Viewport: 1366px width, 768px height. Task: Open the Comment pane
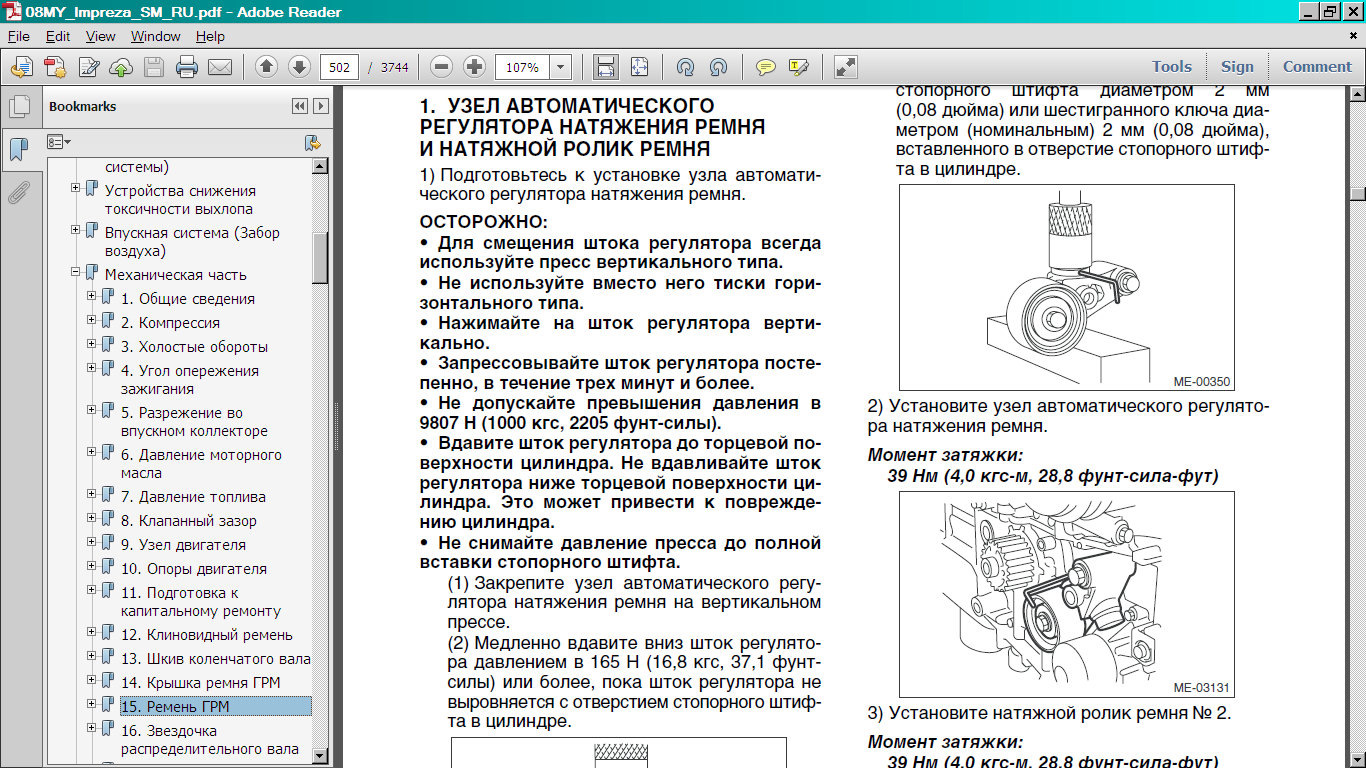tap(1316, 67)
